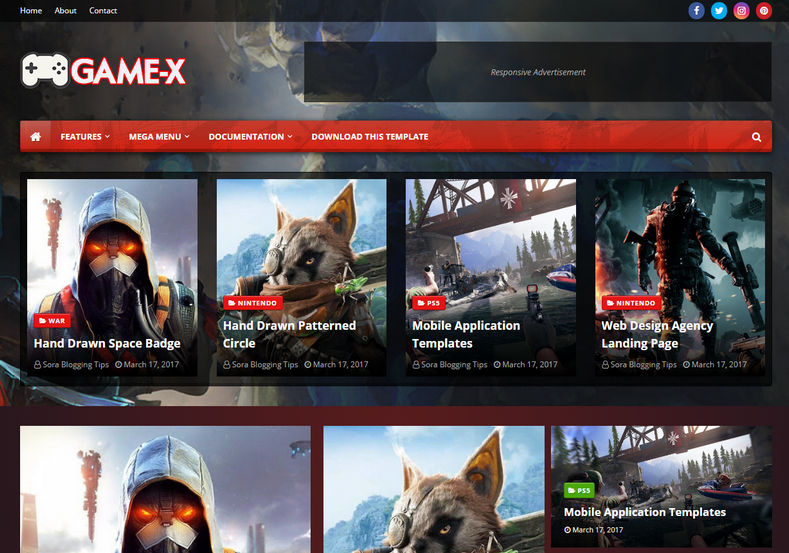The height and width of the screenshot is (553, 789).
Task: Click the Responsive Advertisement banner
Action: pyautogui.click(x=537, y=72)
